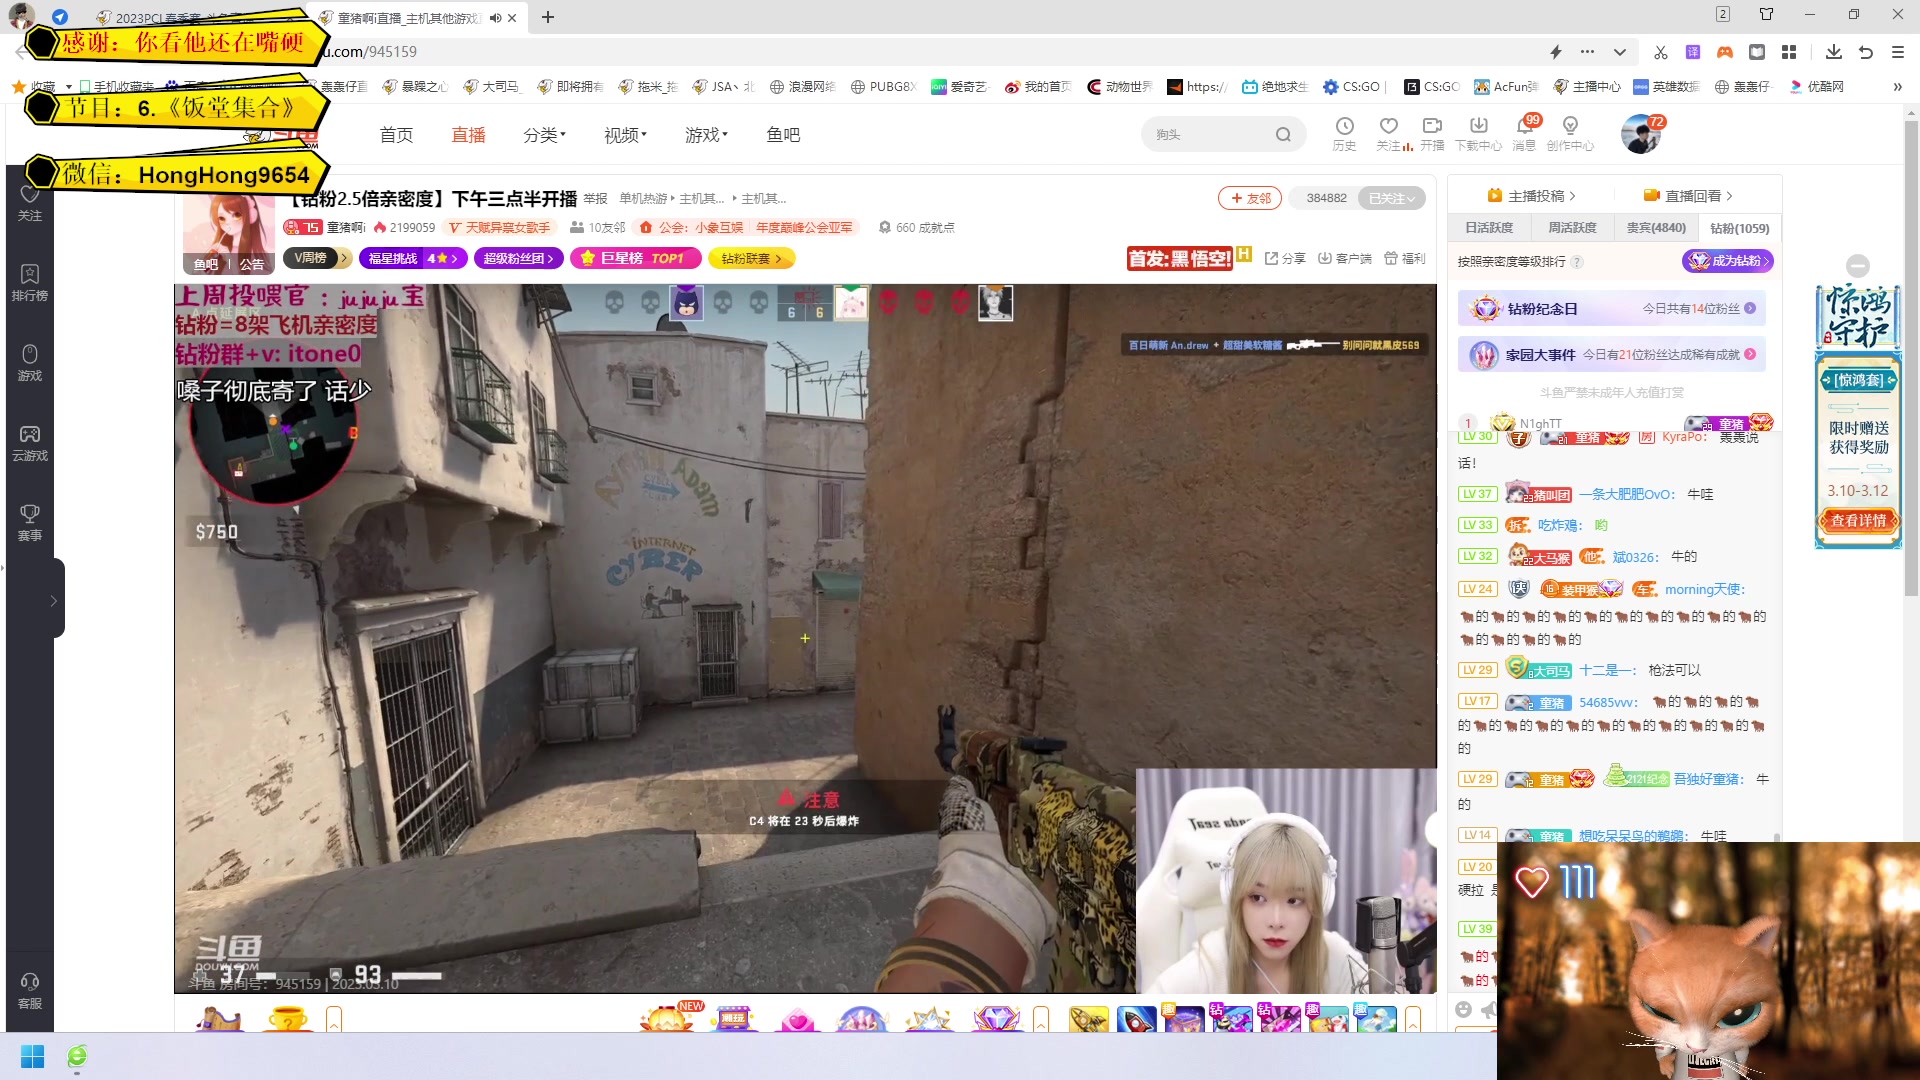Go to the 直播 navigation item
Screen dimensions: 1920x1080
coord(468,135)
